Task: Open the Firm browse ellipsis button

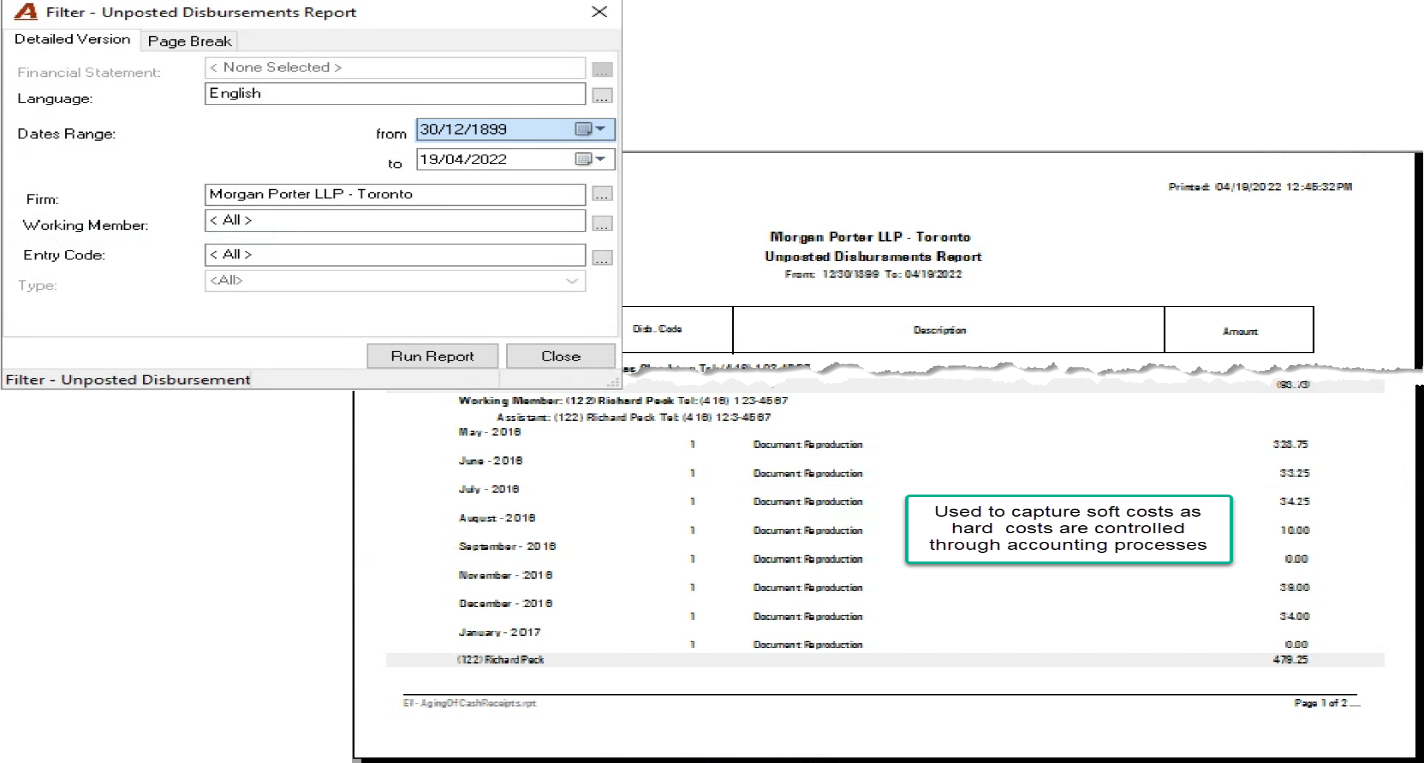Action: tap(601, 195)
